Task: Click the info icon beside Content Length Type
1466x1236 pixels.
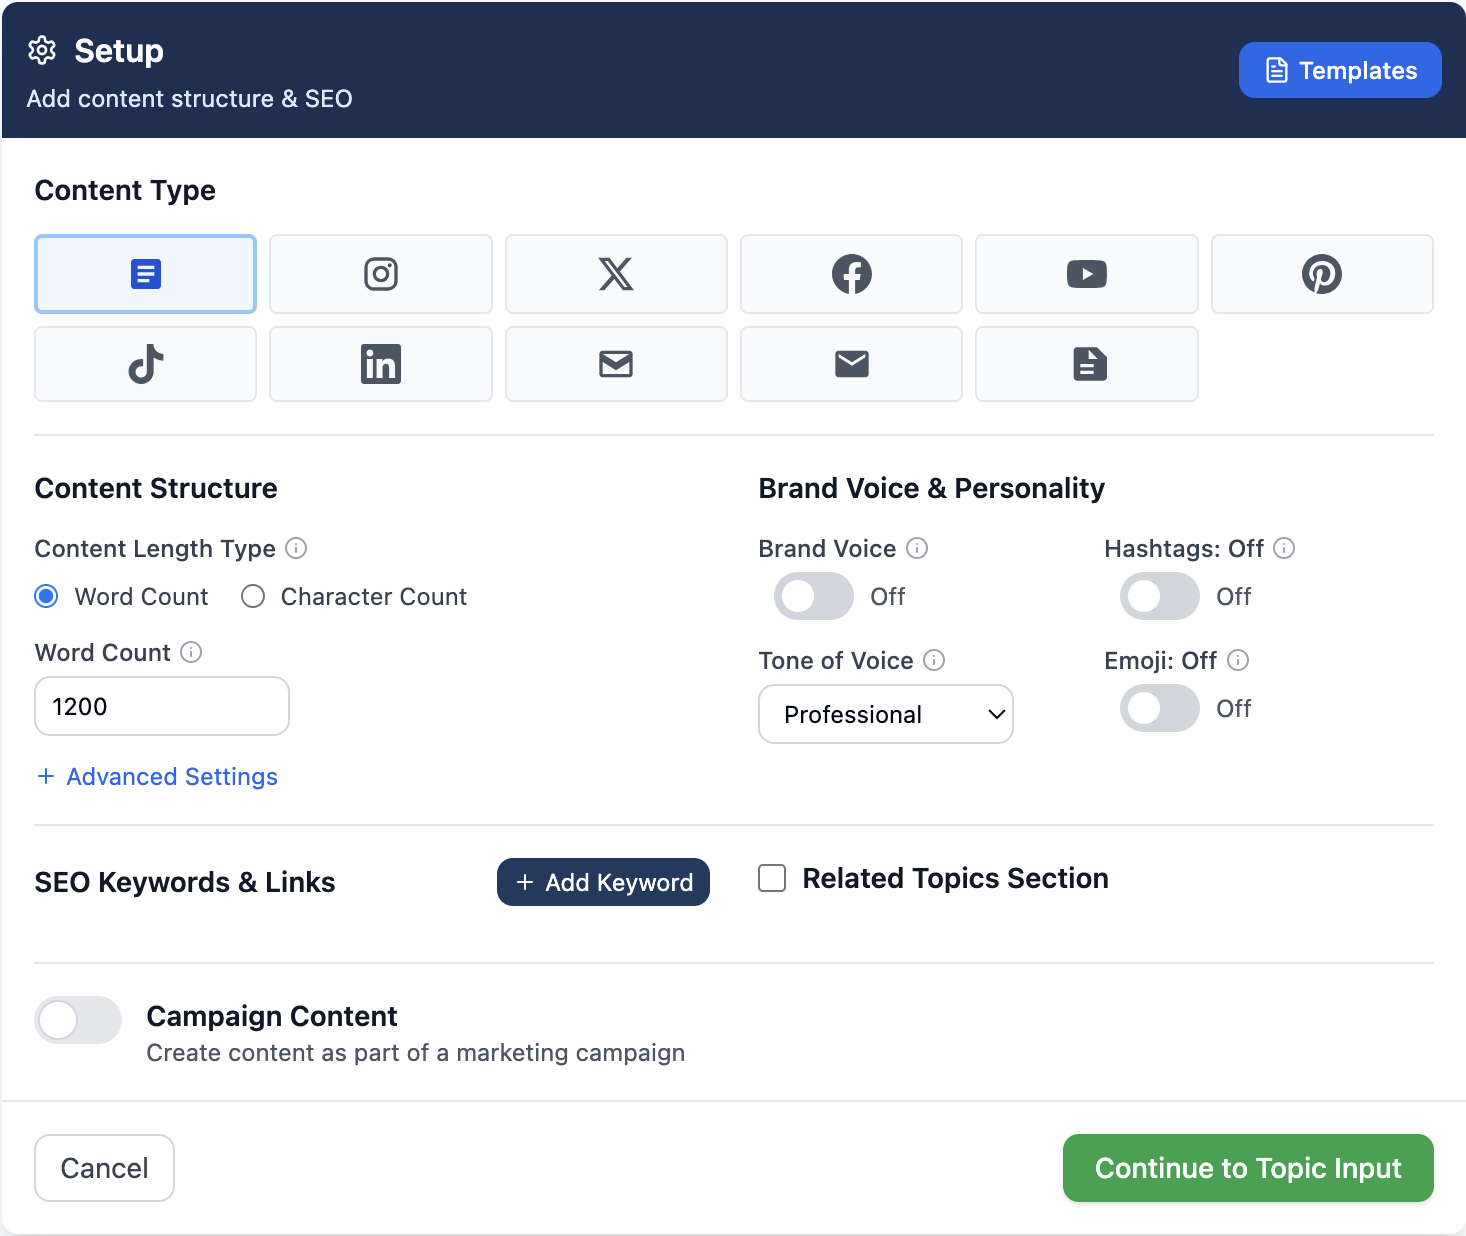Action: click(296, 548)
